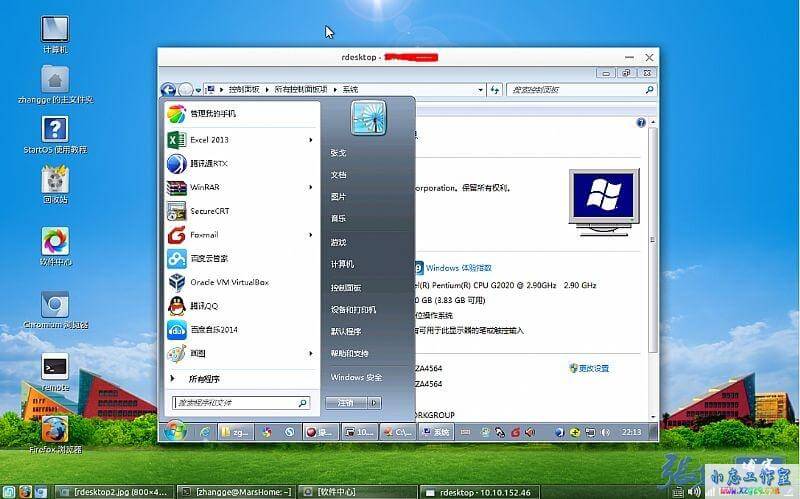Image resolution: width=800 pixels, height=499 pixels.
Task: Open Internet Explorer in the Windows taskbar
Action: (x=205, y=432)
